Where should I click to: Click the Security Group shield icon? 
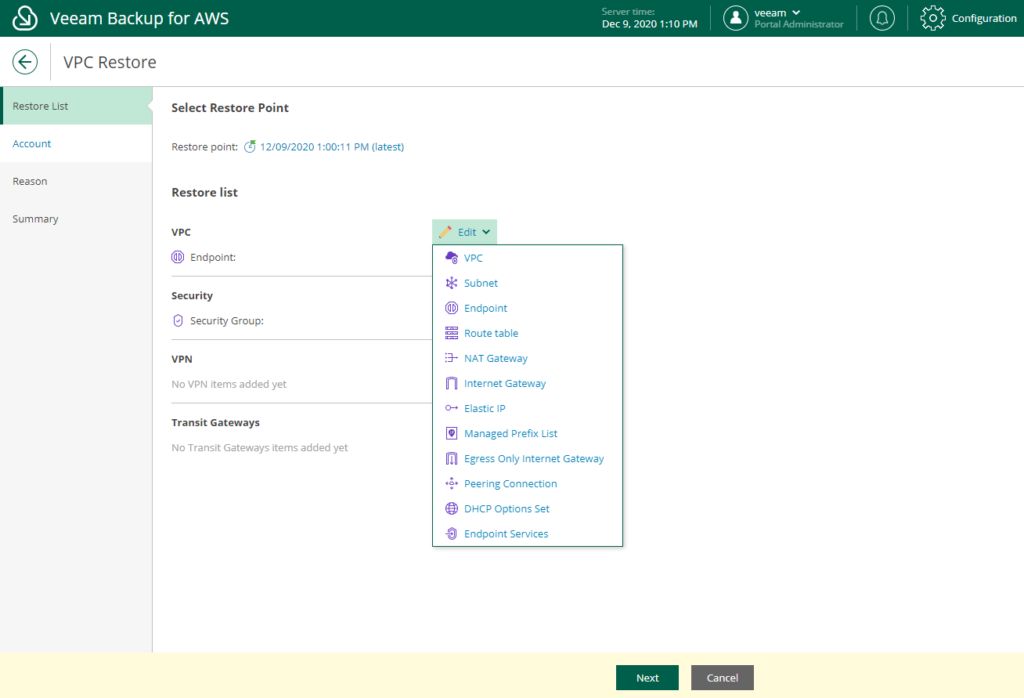tap(178, 321)
